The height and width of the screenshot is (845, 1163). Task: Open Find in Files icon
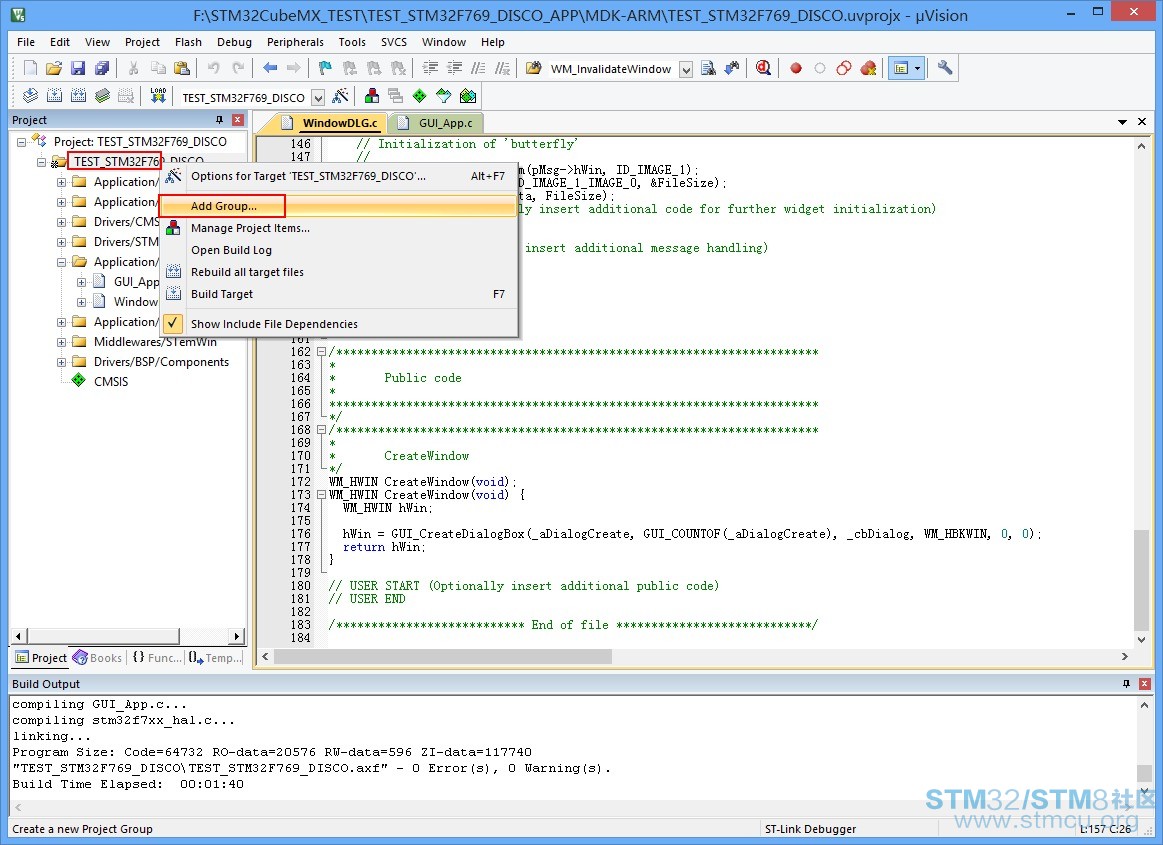(x=533, y=68)
